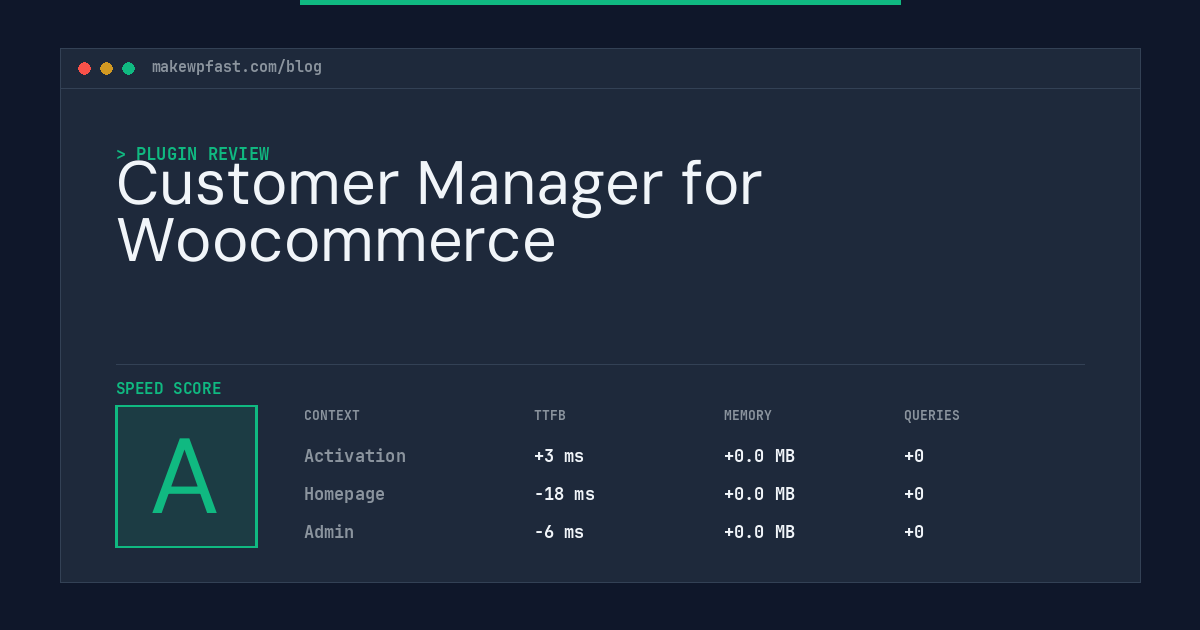Viewport: 1200px width, 630px height.
Task: Click the grade A score box
Action: (x=186, y=476)
